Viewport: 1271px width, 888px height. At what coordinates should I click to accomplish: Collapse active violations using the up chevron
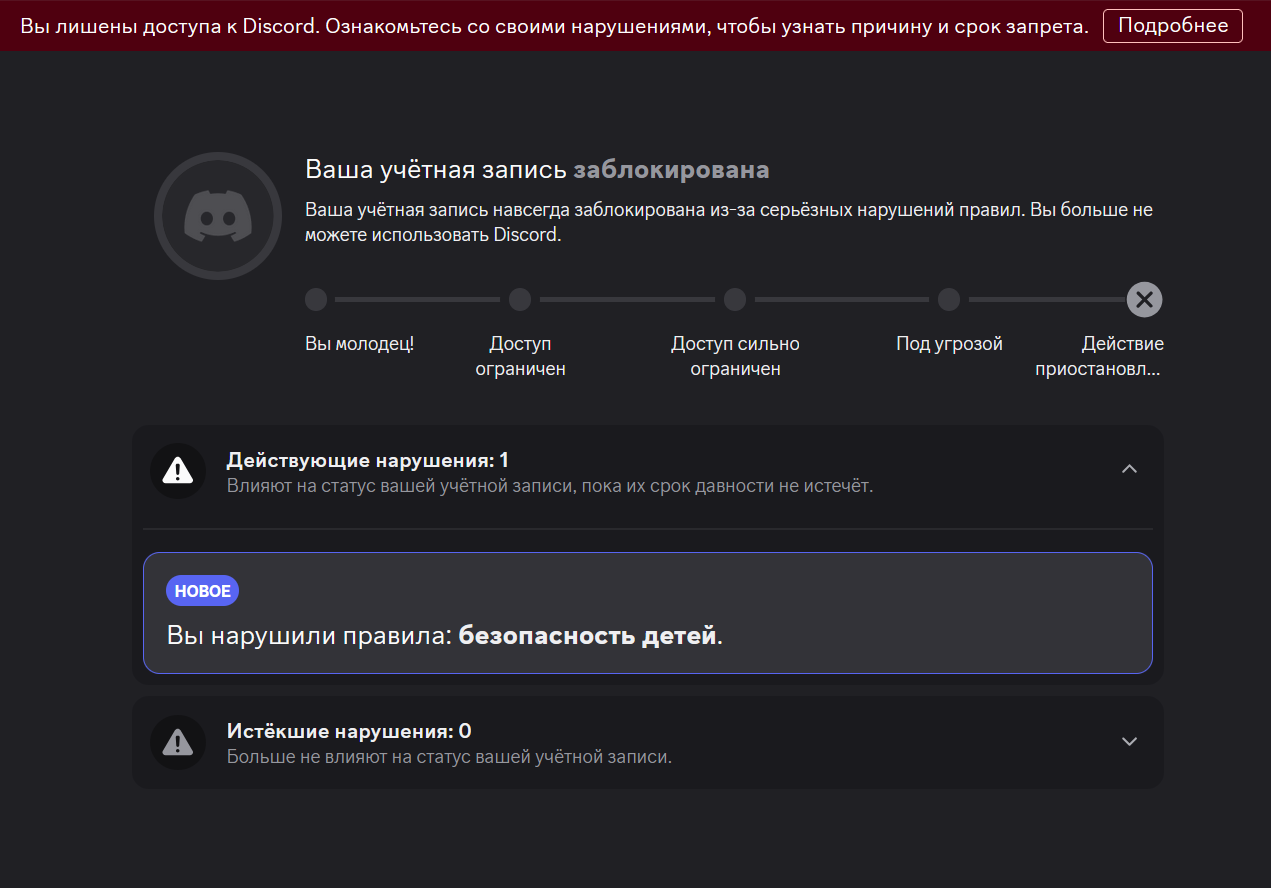coord(1129,469)
